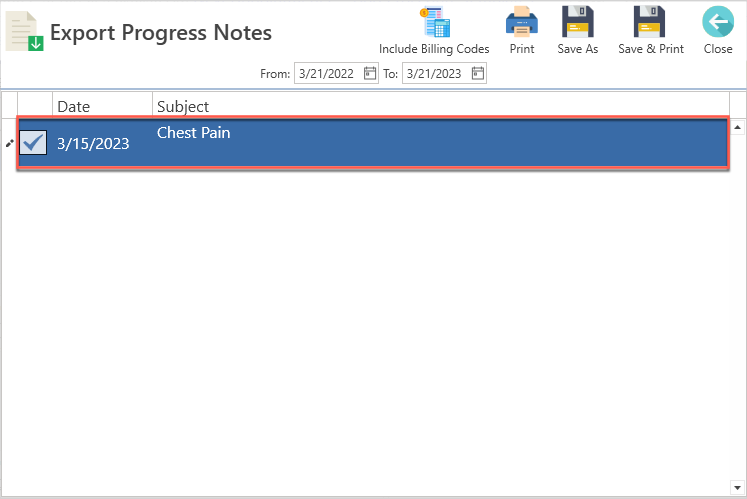
Task: Select the 3/15/2023 date cell
Action: (x=93, y=143)
